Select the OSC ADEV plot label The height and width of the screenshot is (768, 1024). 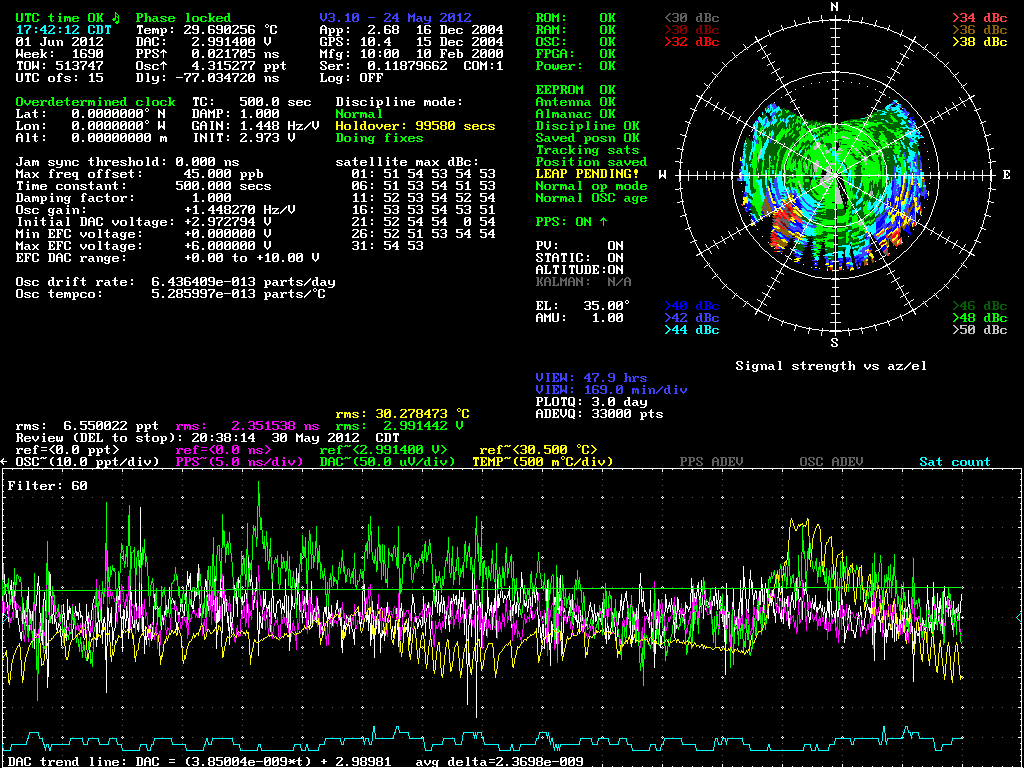pyautogui.click(x=831, y=462)
